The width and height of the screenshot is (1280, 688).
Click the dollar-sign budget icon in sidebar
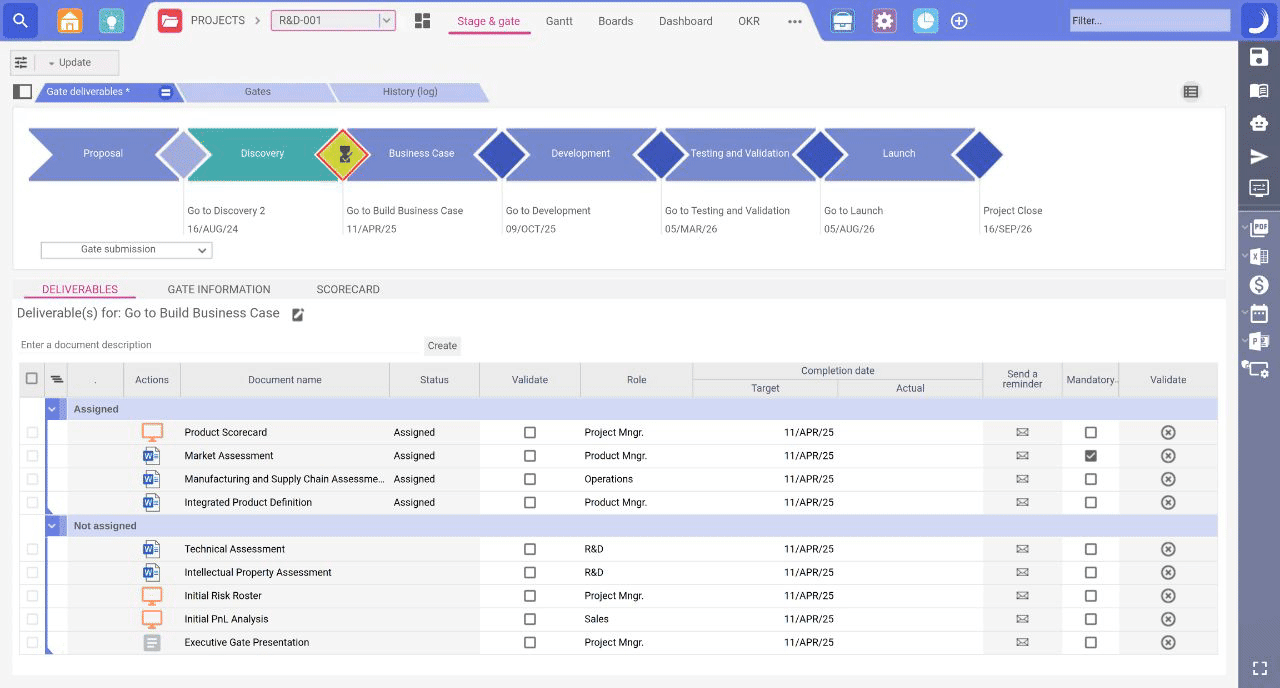[x=1259, y=285]
